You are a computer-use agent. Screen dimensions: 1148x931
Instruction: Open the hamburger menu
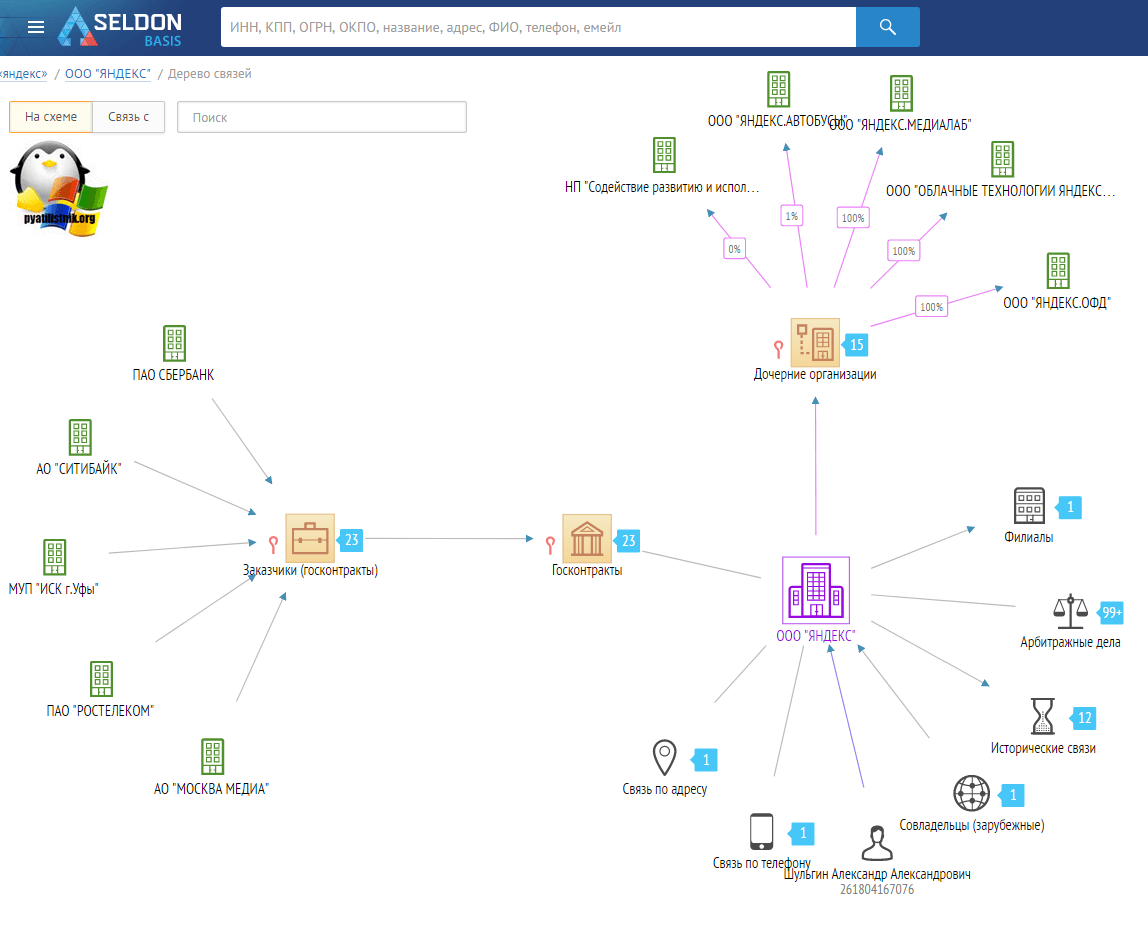pyautogui.click(x=36, y=27)
